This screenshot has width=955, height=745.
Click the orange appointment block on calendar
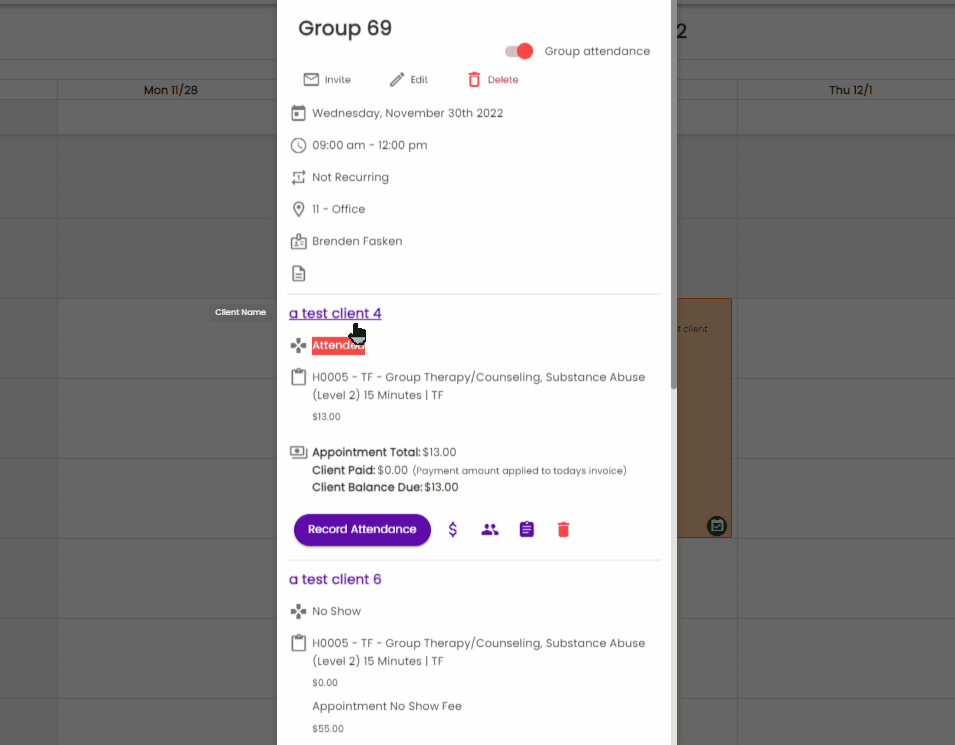(704, 420)
